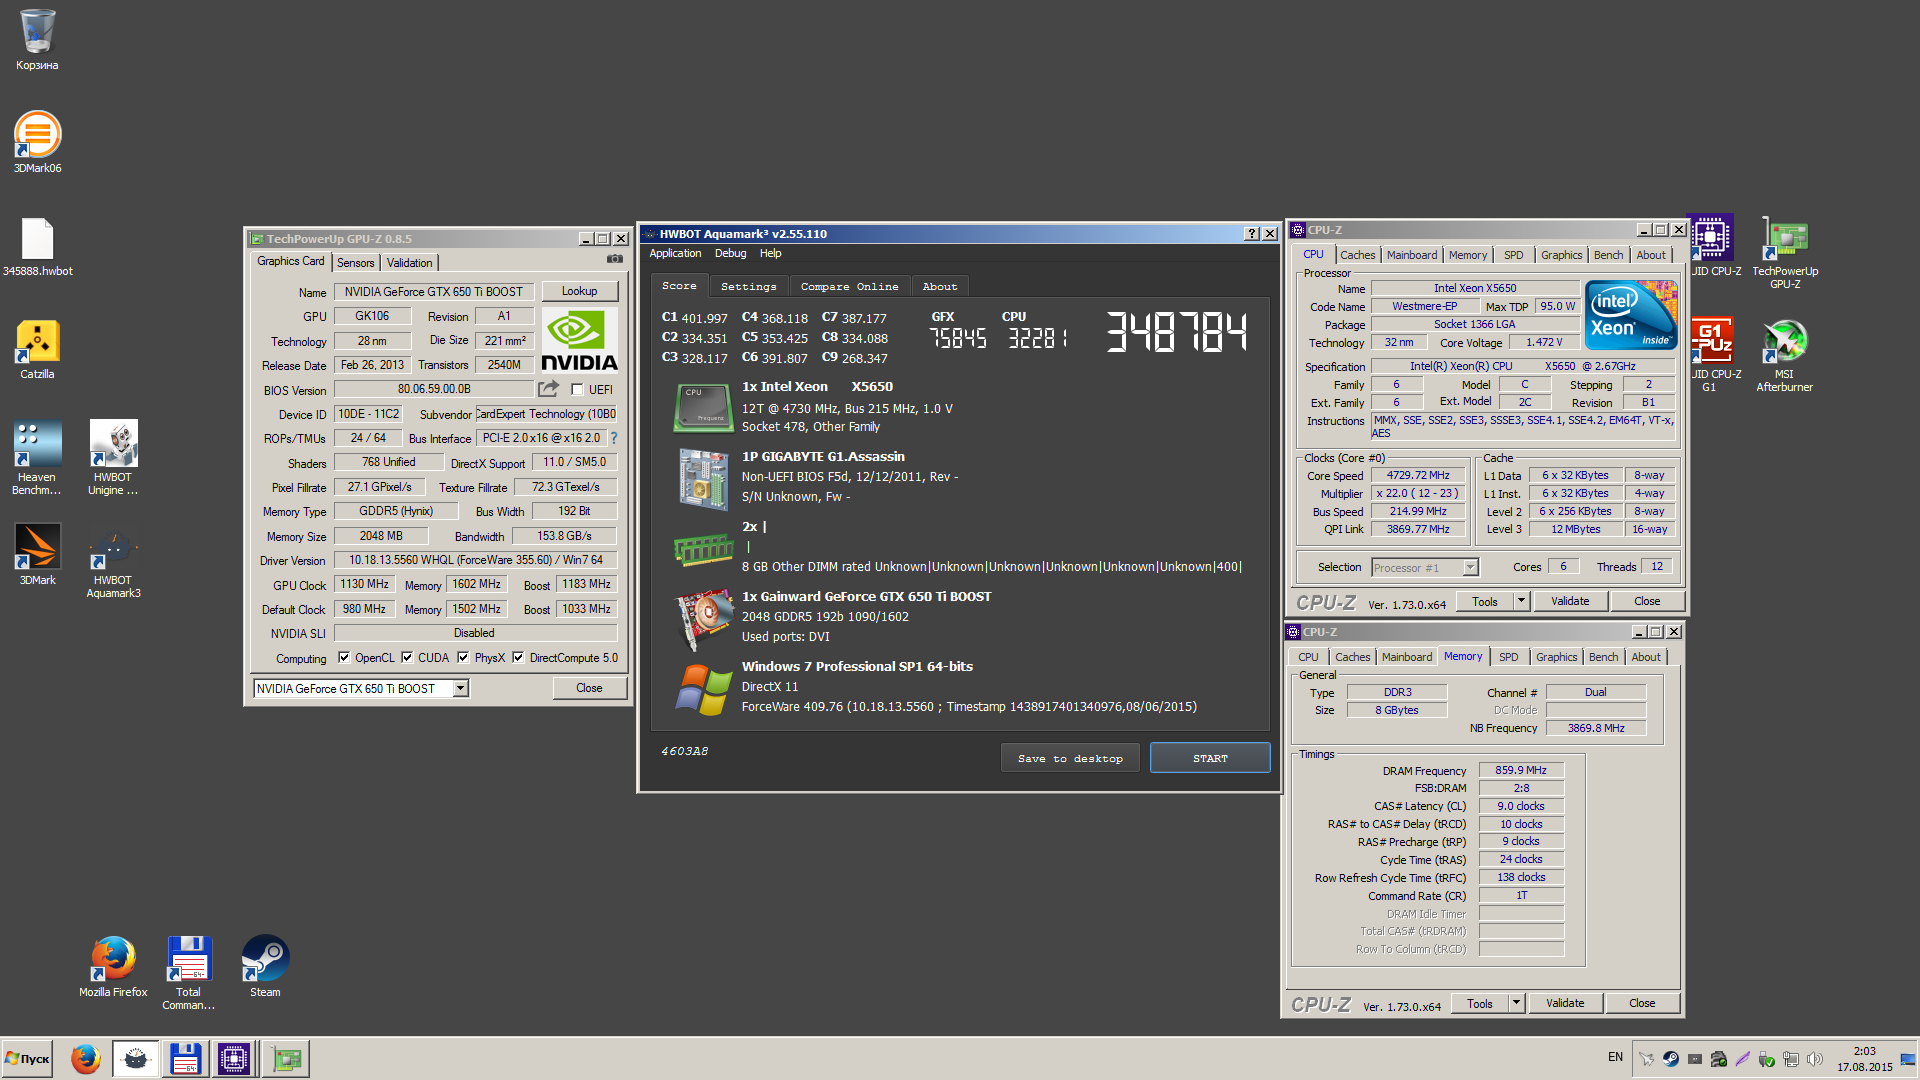Image resolution: width=1920 pixels, height=1080 pixels.
Task: Expand Tools arrow in upper CPU-Z window
Action: (1521, 601)
